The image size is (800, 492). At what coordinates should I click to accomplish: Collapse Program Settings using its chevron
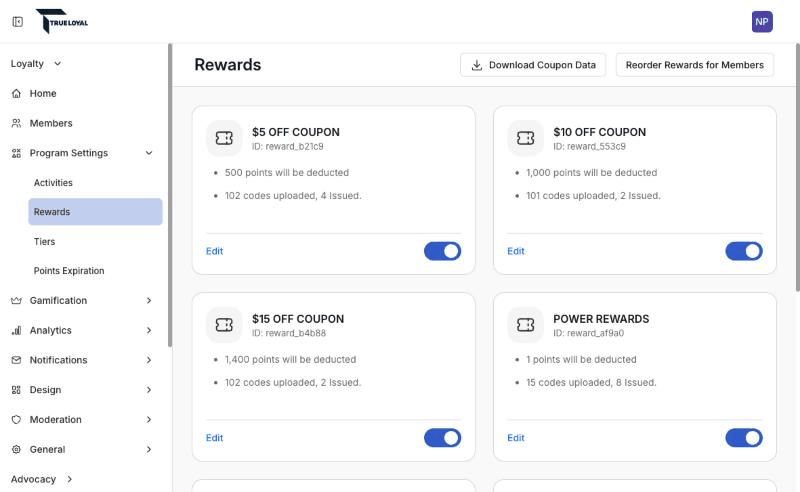[149, 153]
